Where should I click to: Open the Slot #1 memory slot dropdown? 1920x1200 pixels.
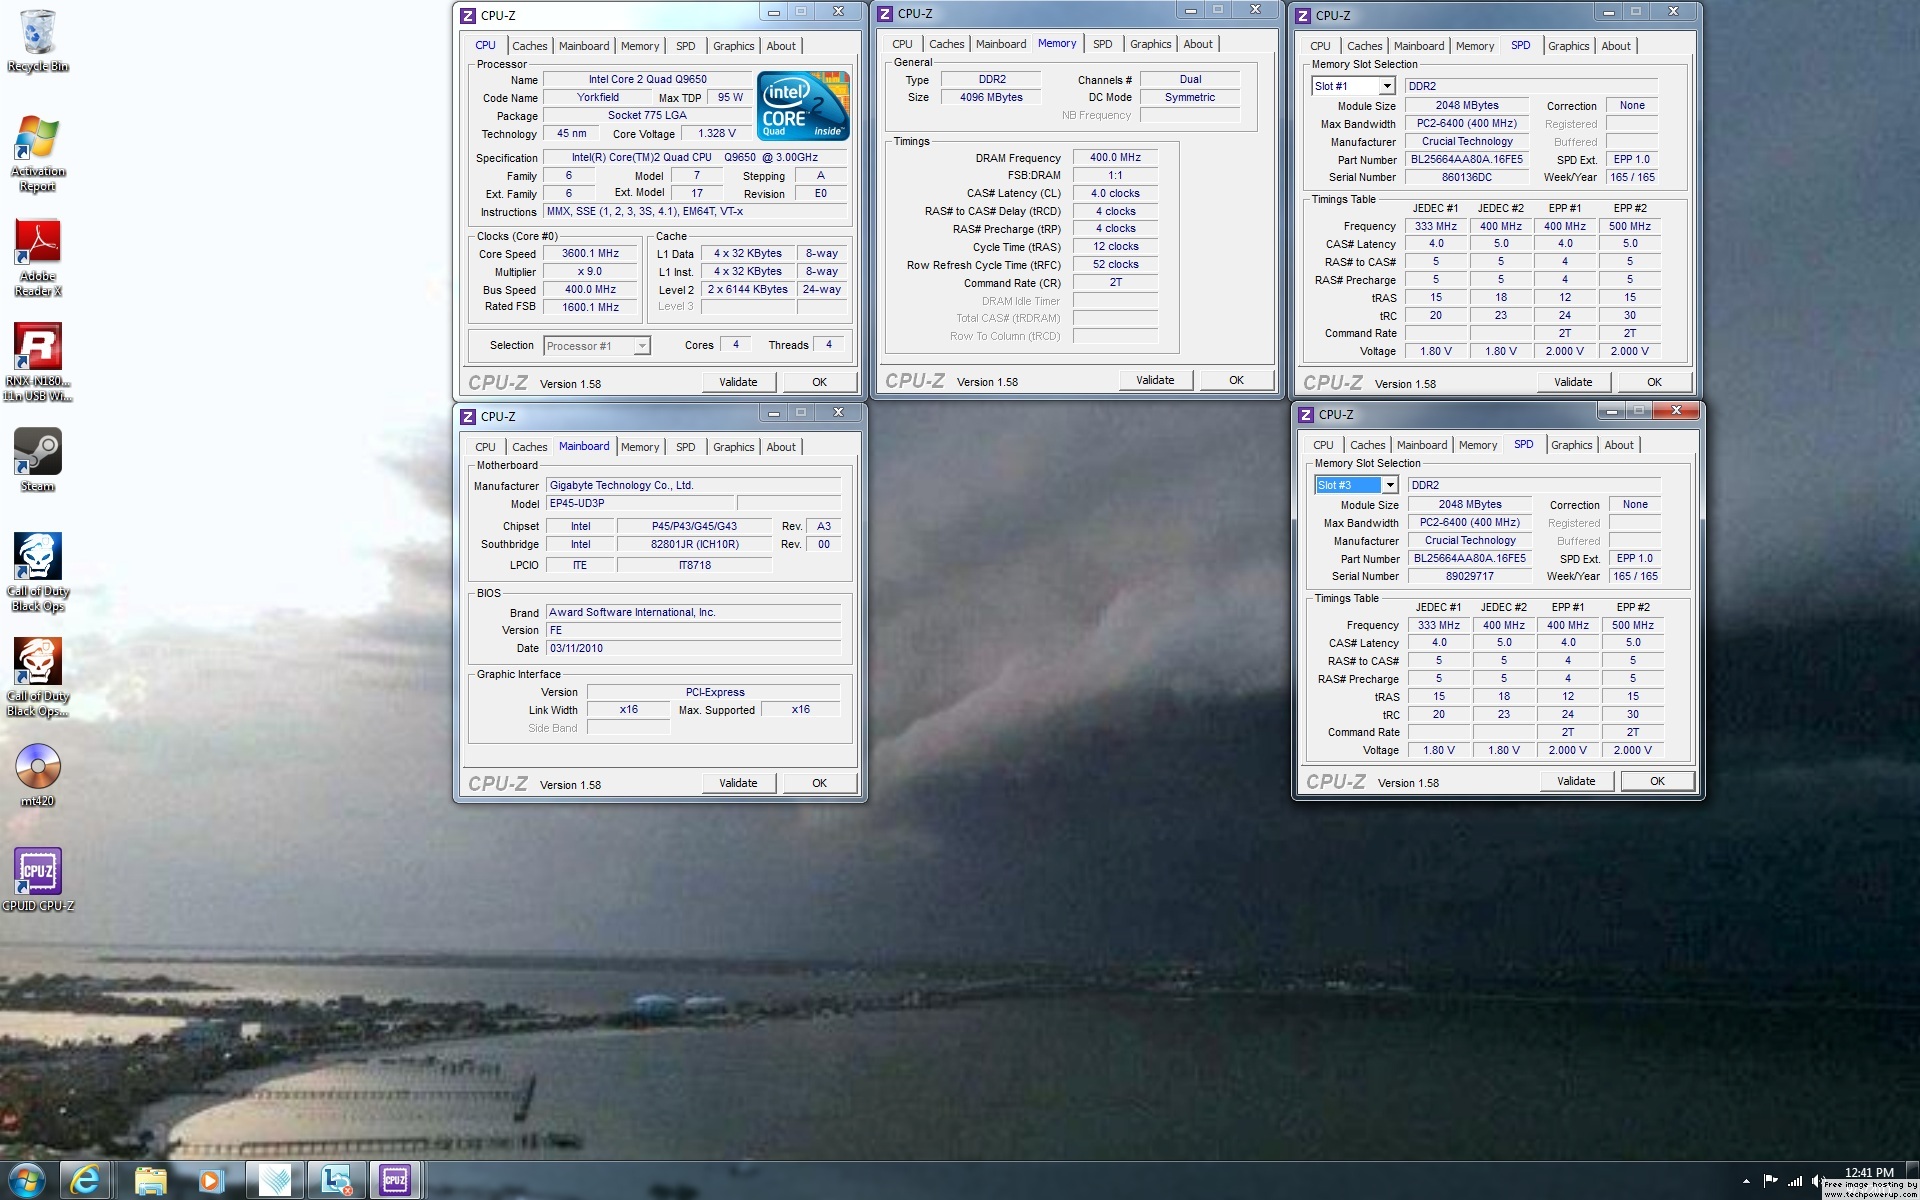[1387, 86]
